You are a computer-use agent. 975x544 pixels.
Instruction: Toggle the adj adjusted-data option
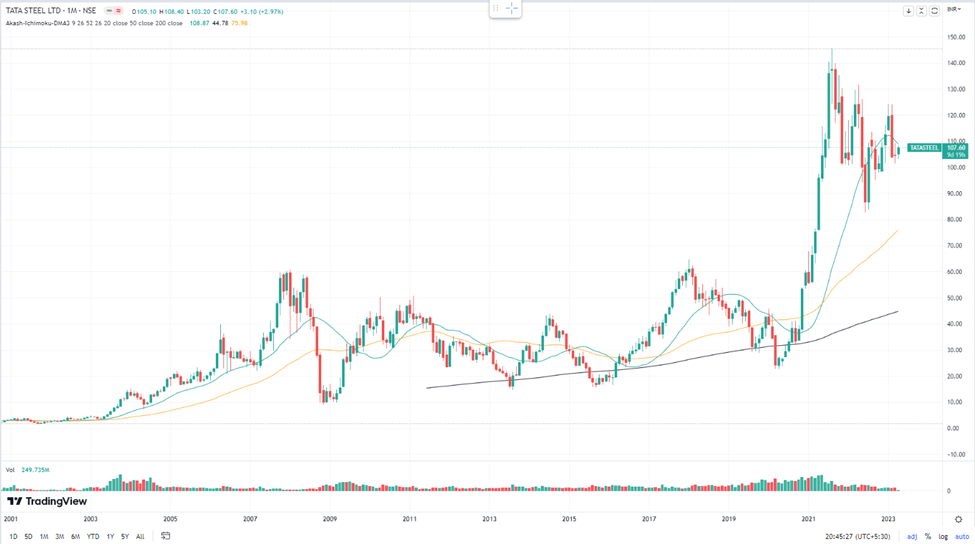click(x=912, y=536)
